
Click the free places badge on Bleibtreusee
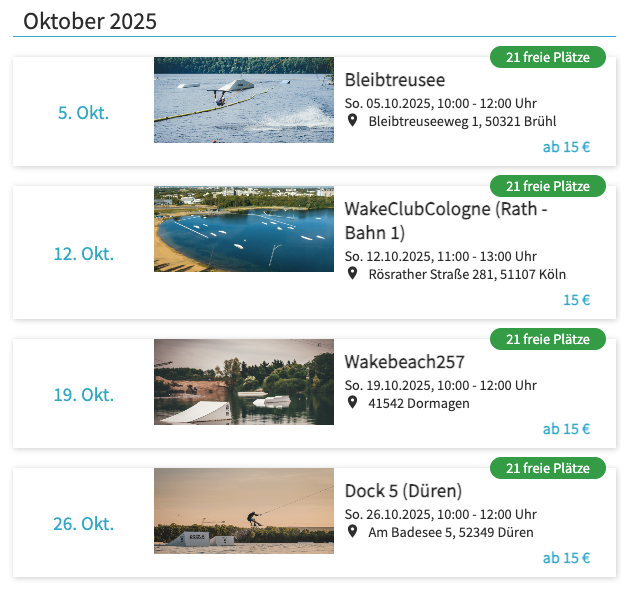coord(548,57)
